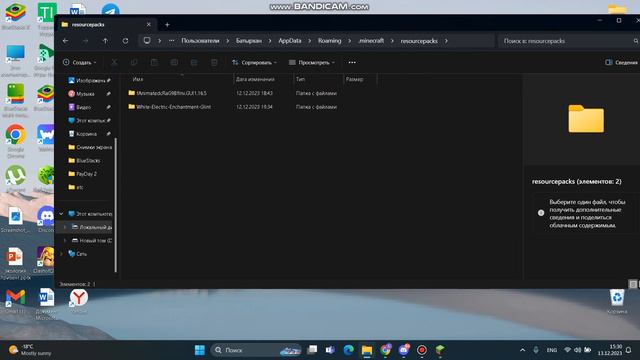The image size is (640, 360).
Task: Open the Windows Start menu
Action: point(200,350)
